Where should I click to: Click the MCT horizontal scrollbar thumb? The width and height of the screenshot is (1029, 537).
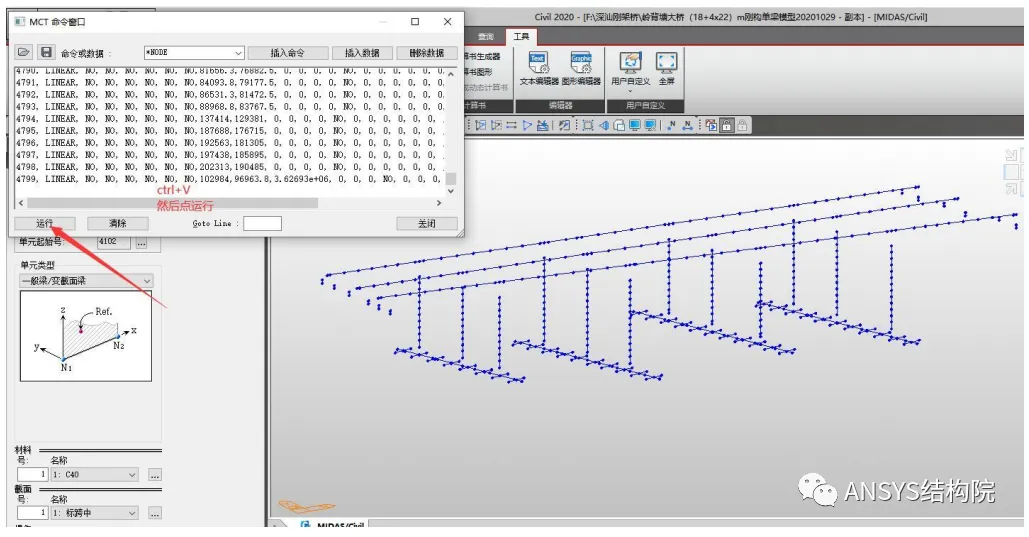(172, 203)
